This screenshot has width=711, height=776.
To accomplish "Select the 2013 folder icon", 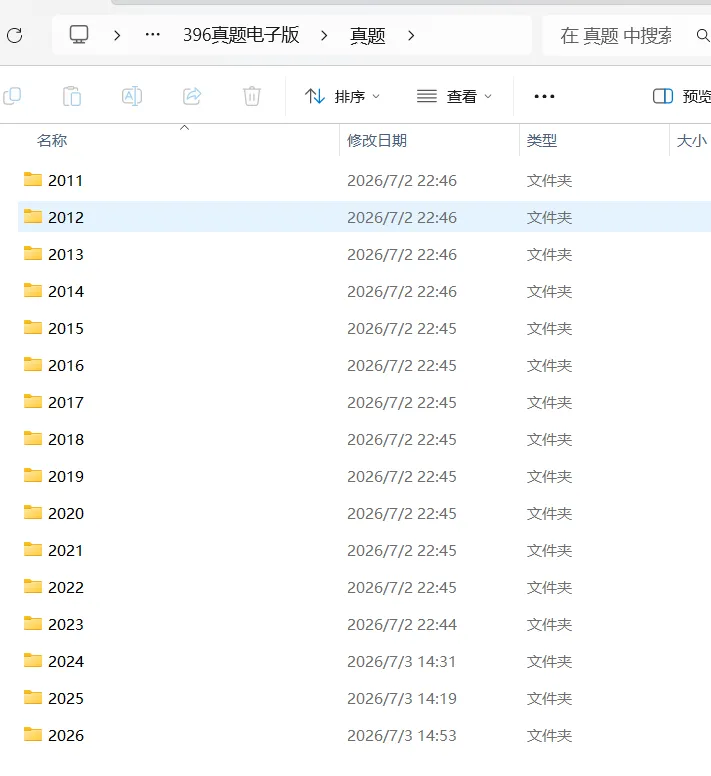I will click(33, 253).
